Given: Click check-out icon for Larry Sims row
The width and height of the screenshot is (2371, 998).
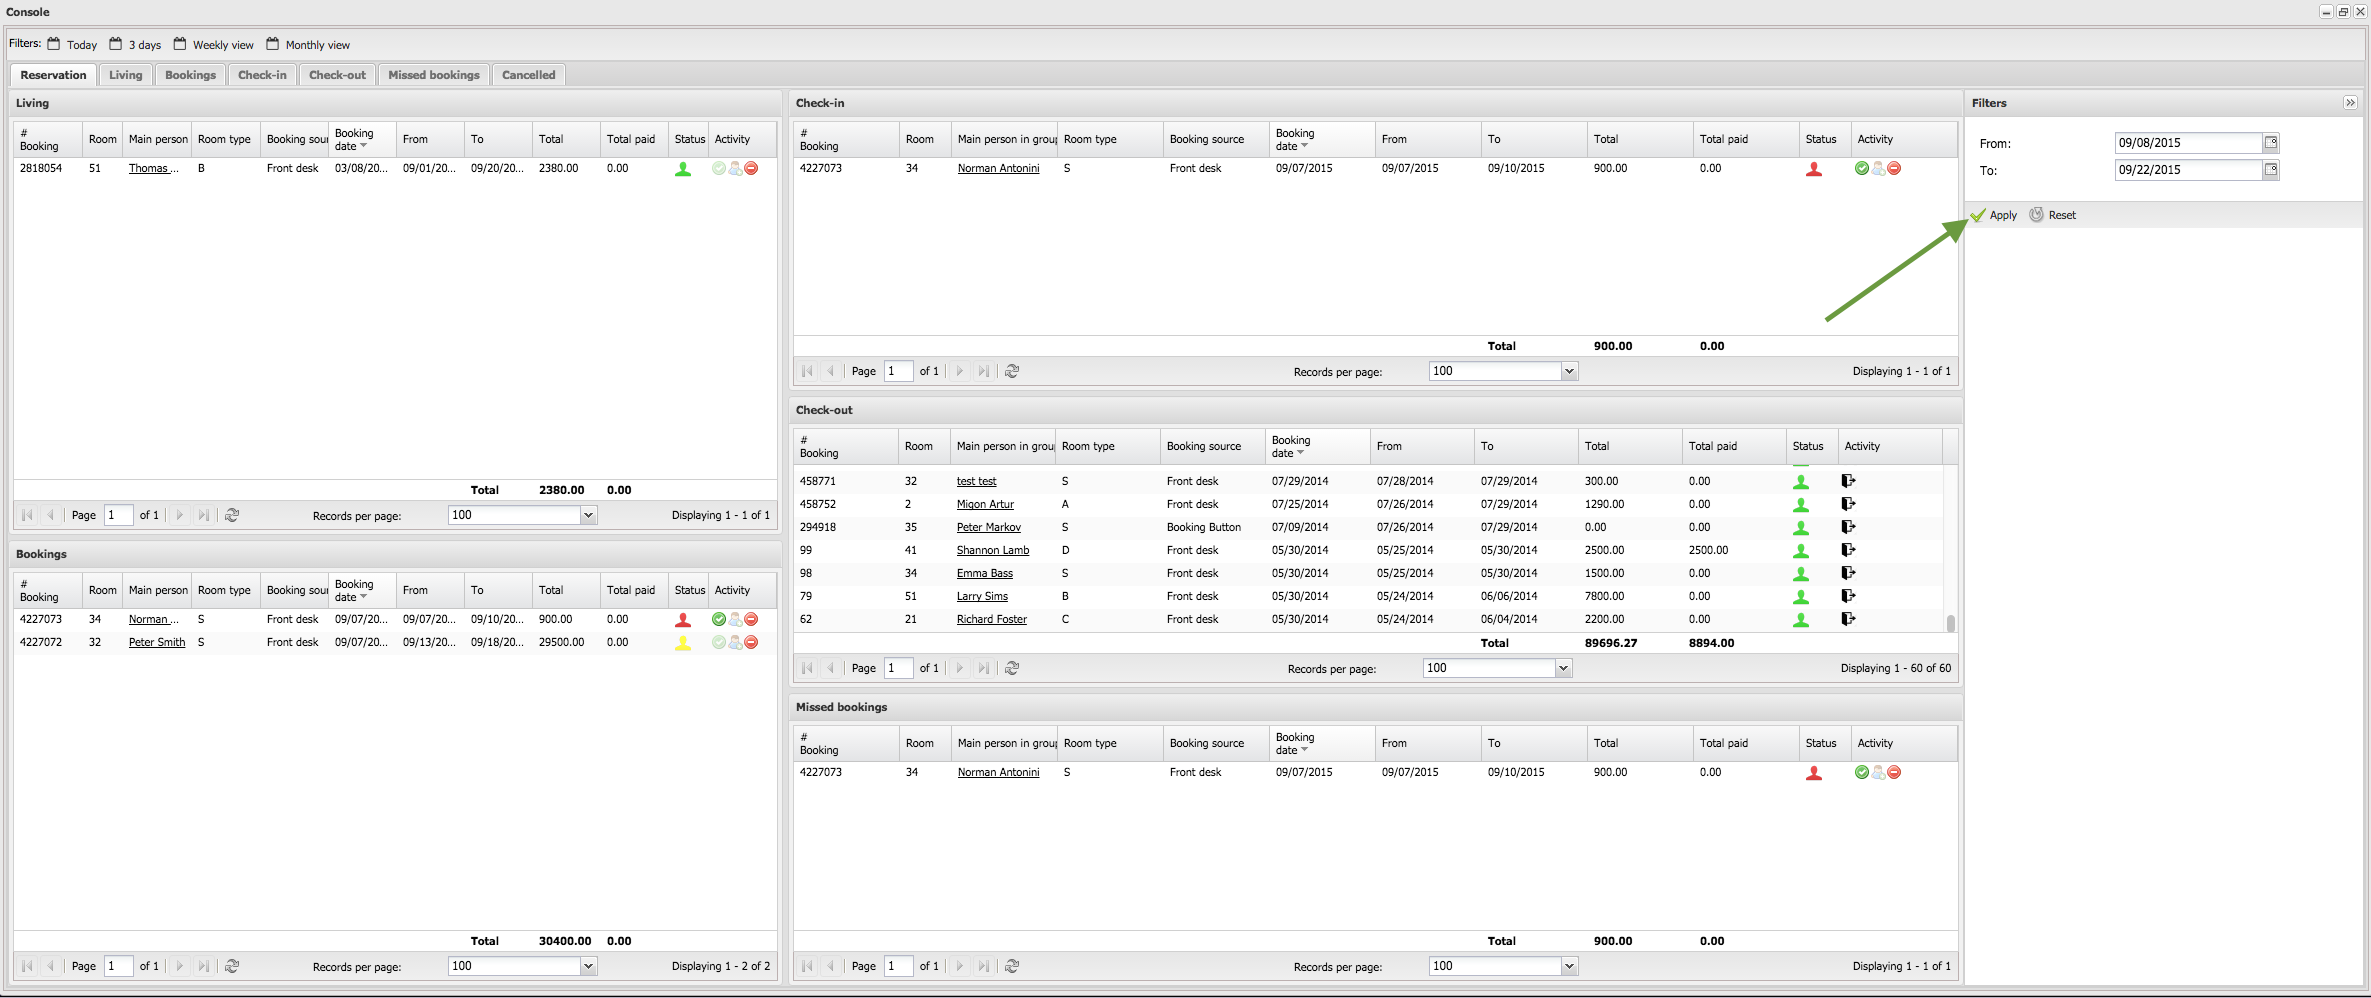Looking at the screenshot, I should point(1848,596).
